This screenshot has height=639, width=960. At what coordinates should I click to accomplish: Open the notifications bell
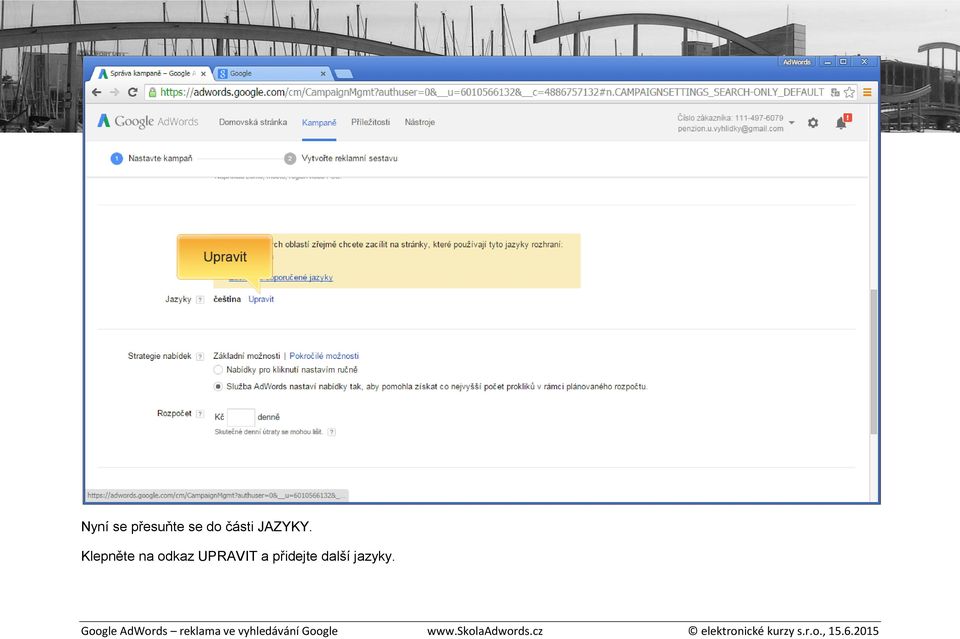point(842,122)
